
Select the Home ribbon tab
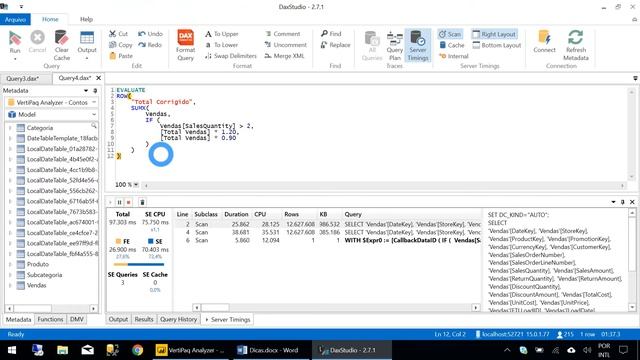[x=50, y=19]
